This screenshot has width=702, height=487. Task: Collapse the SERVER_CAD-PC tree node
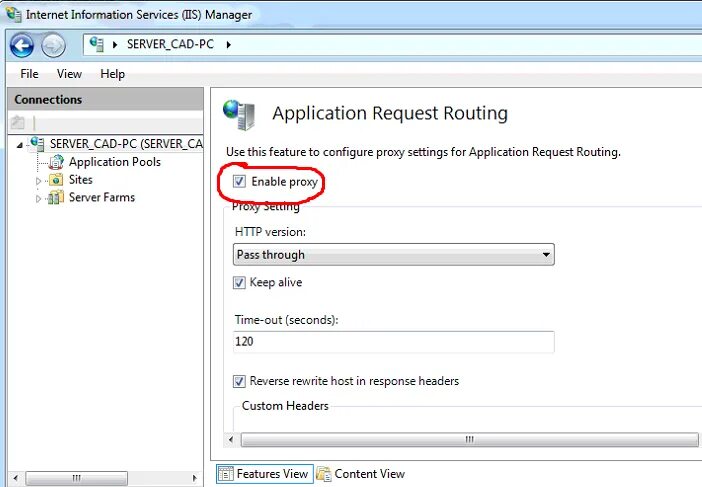coord(19,145)
